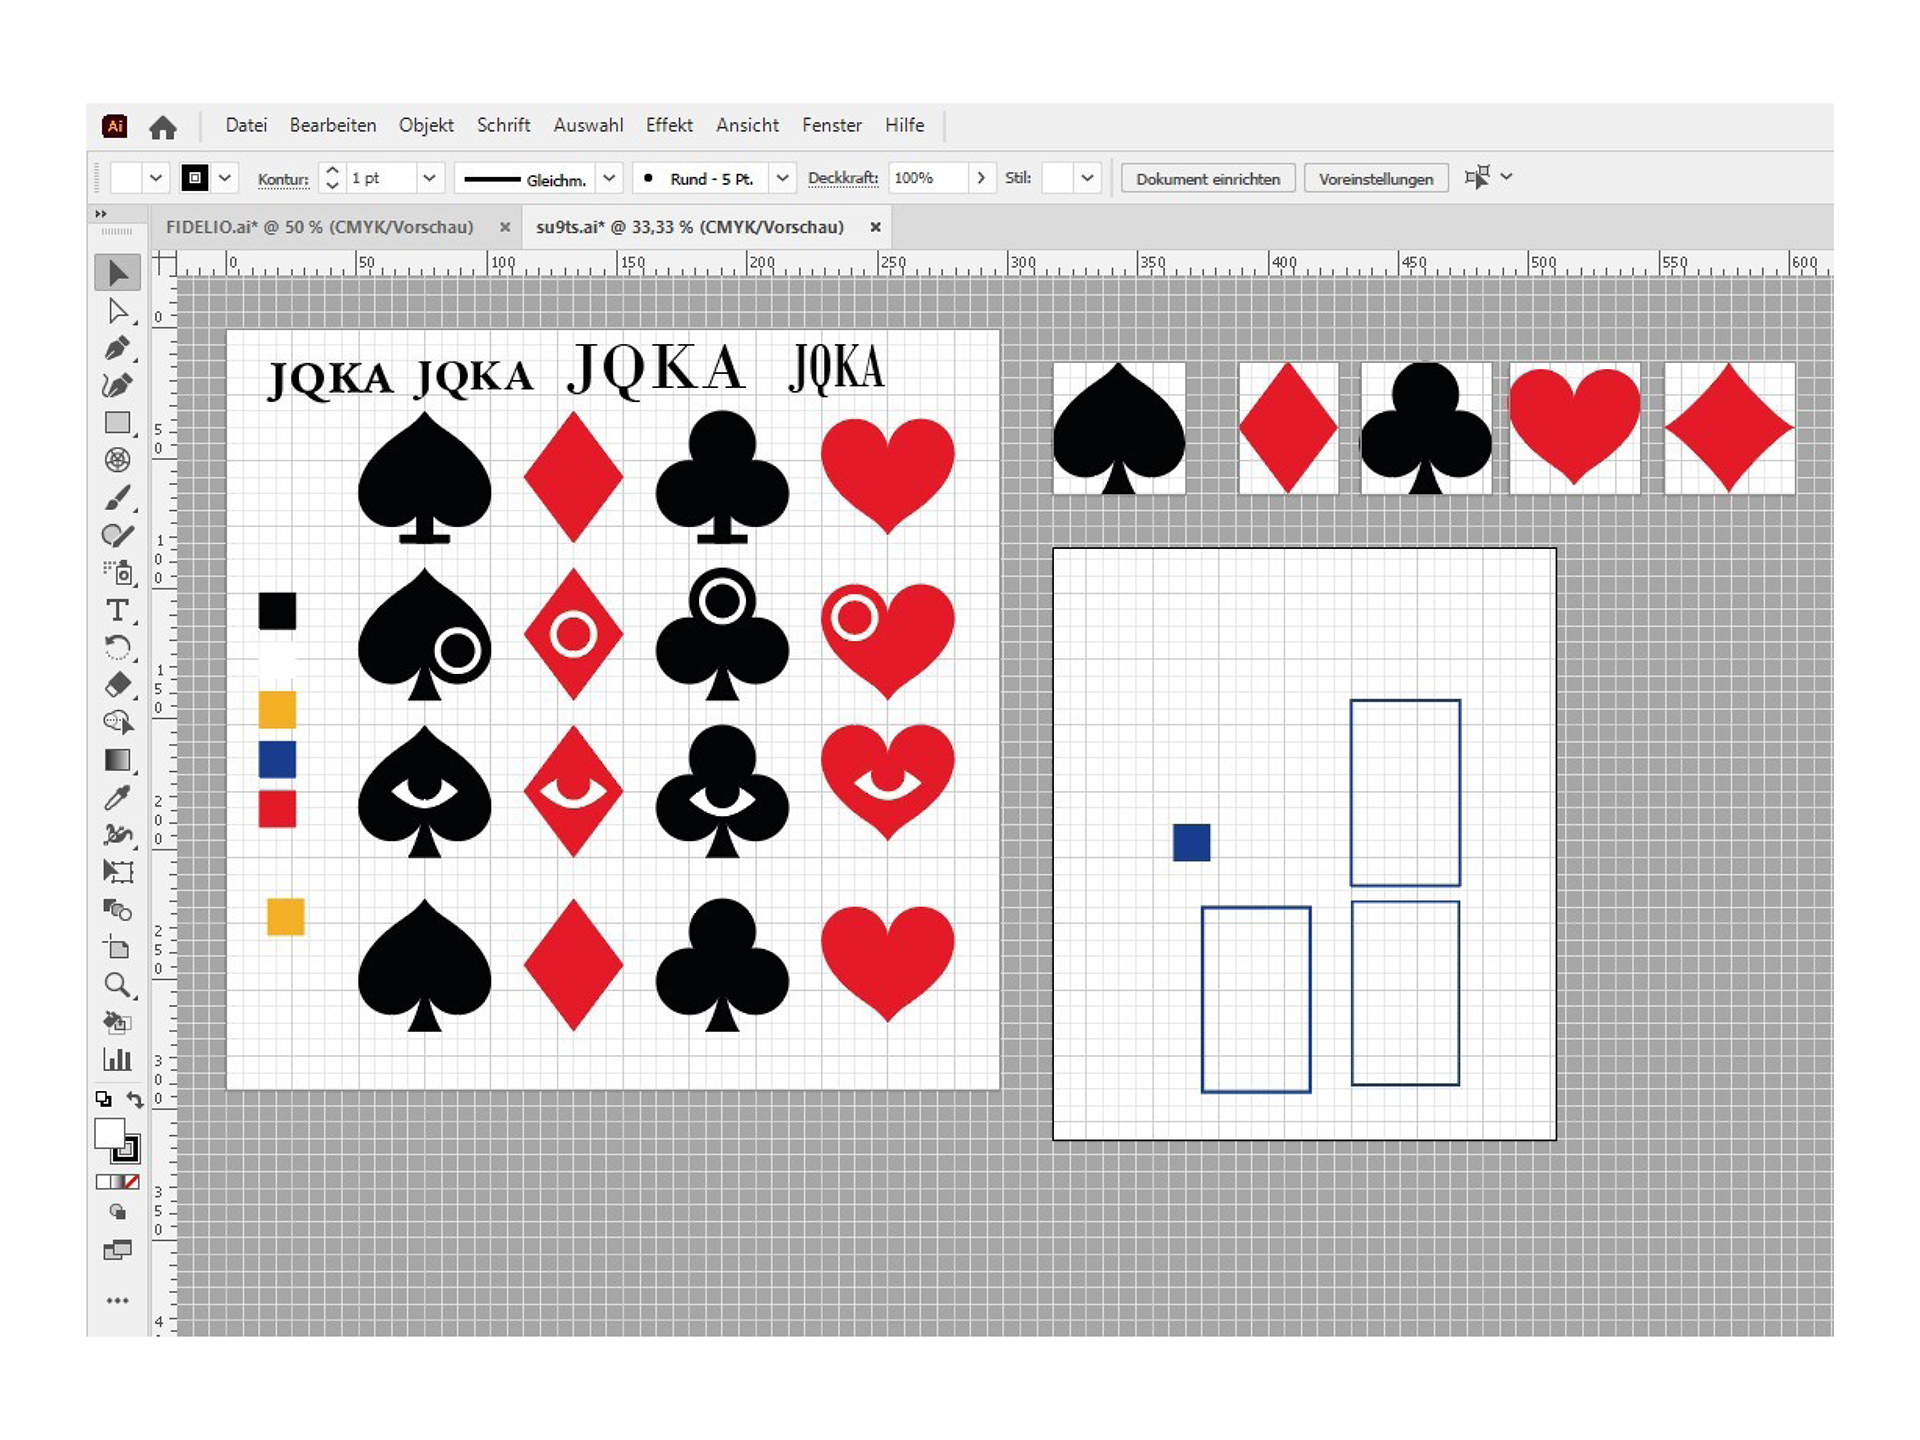
Task: Select the Warp tool
Action: [x=118, y=834]
